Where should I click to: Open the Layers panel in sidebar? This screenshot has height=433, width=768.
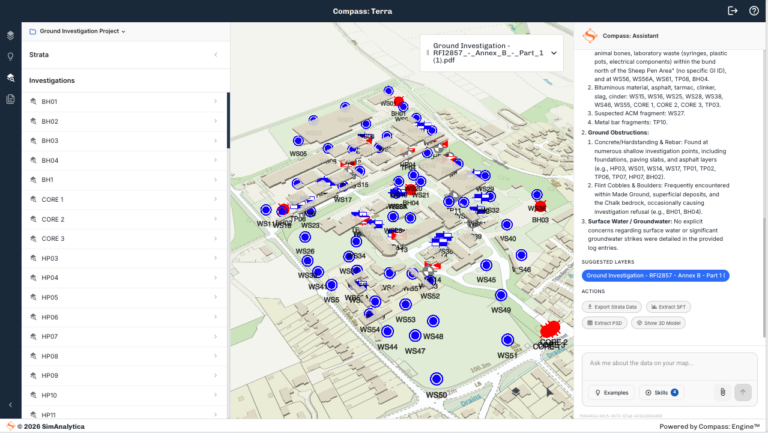[x=10, y=35]
